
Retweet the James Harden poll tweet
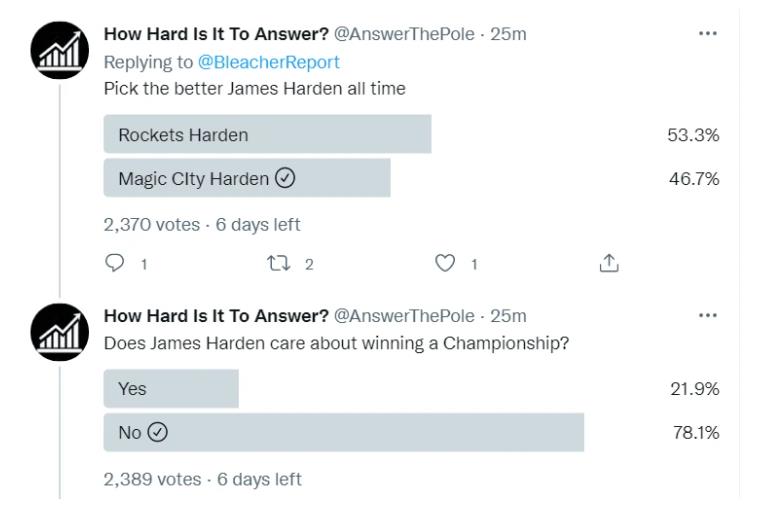(277, 264)
